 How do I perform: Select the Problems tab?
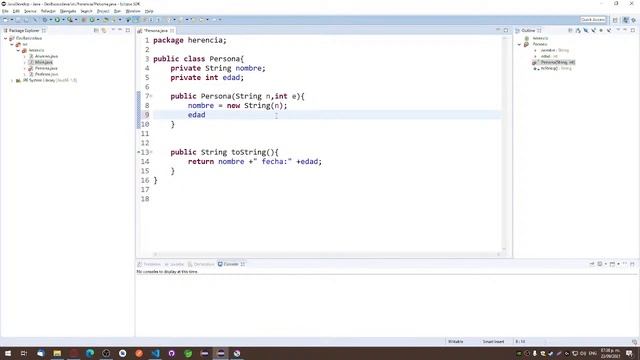coord(149,264)
